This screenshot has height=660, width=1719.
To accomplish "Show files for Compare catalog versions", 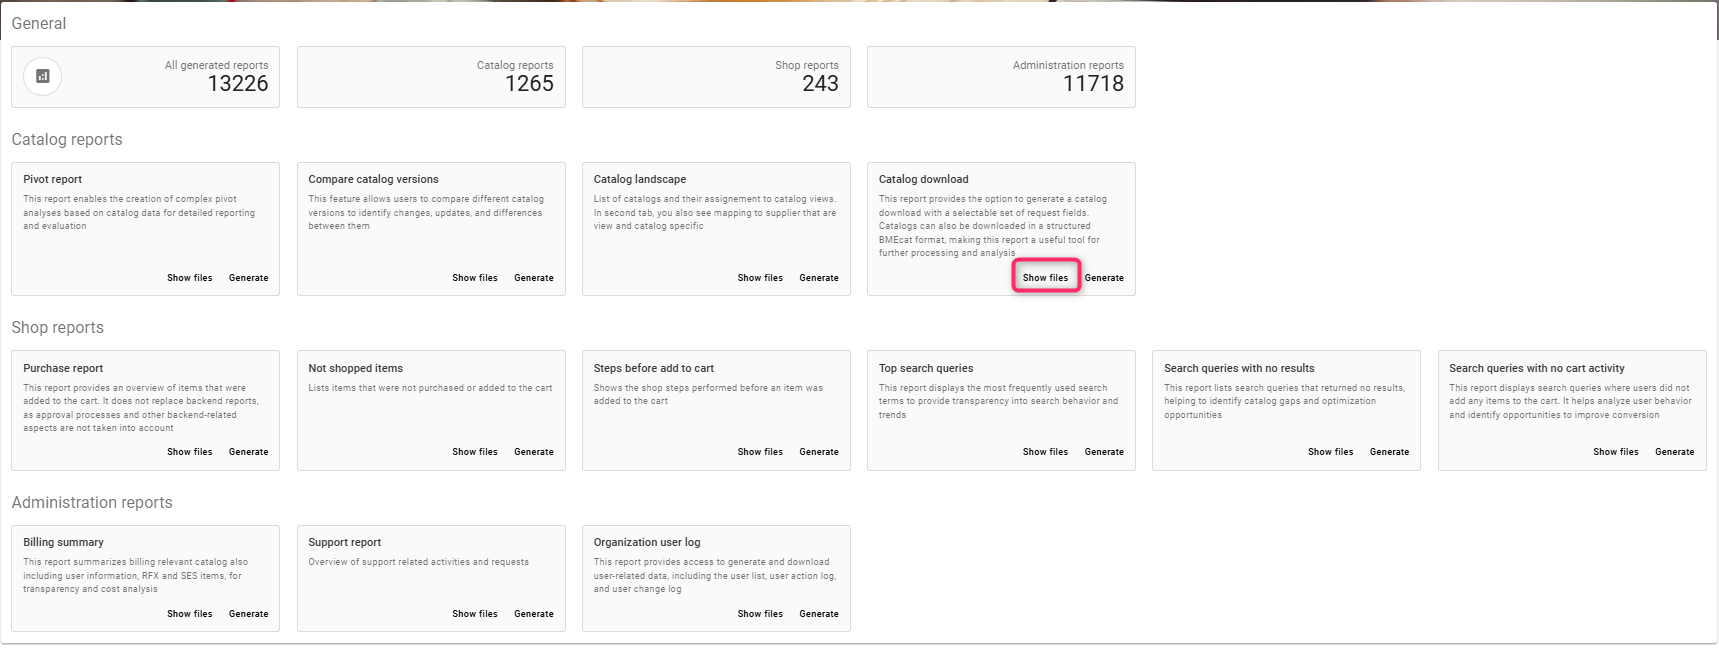I will tap(474, 278).
